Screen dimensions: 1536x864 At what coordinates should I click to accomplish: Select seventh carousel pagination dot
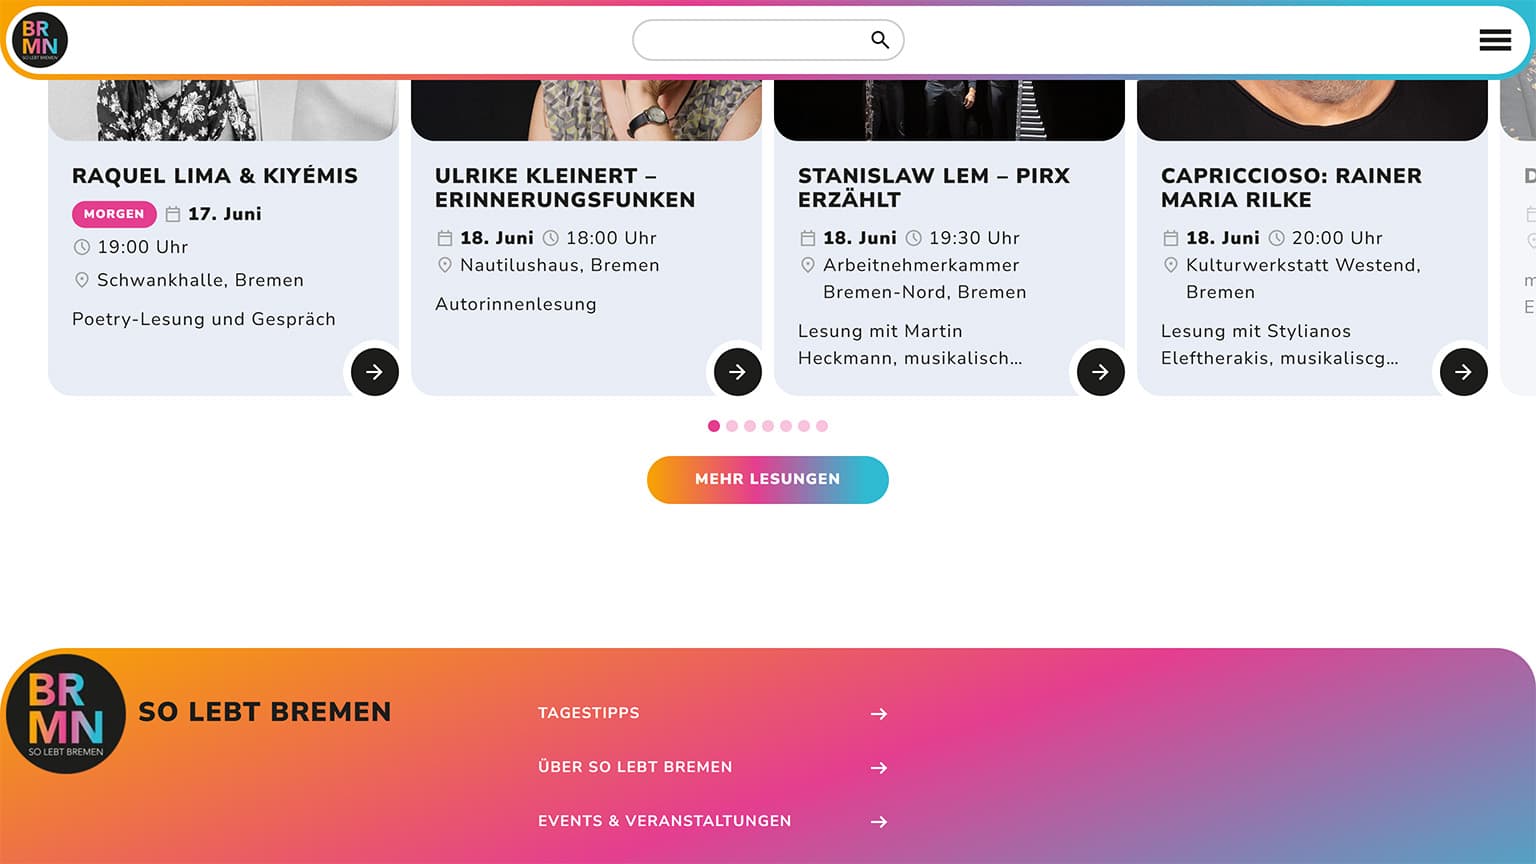[822, 426]
